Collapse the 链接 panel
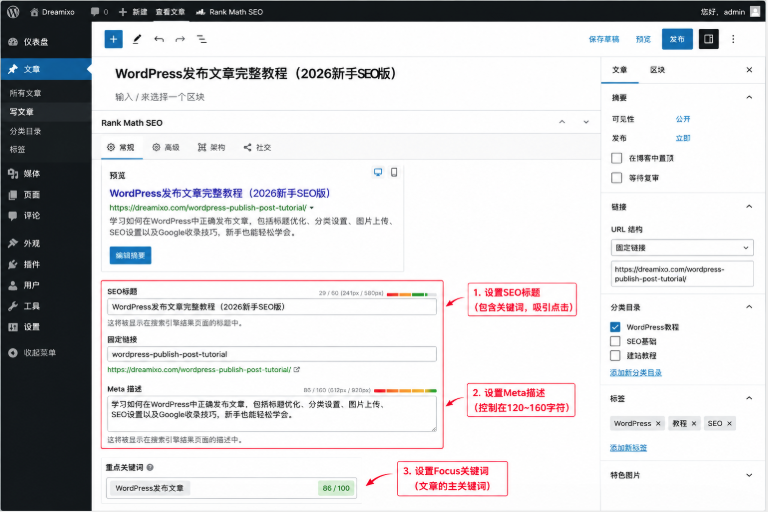This screenshot has width=768, height=512. click(749, 207)
